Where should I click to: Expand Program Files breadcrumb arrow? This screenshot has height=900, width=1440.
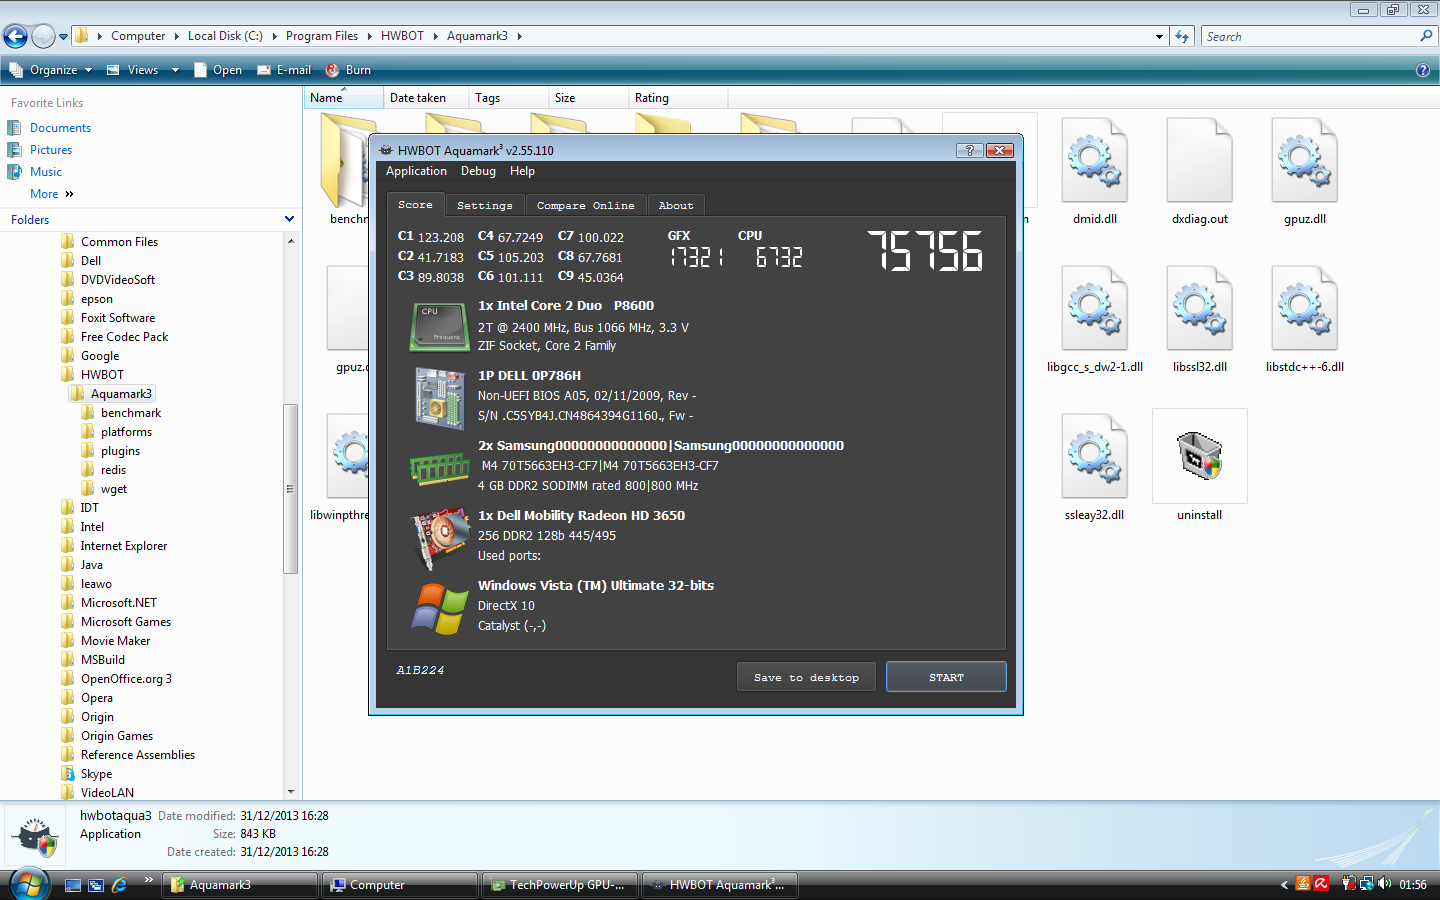point(369,36)
